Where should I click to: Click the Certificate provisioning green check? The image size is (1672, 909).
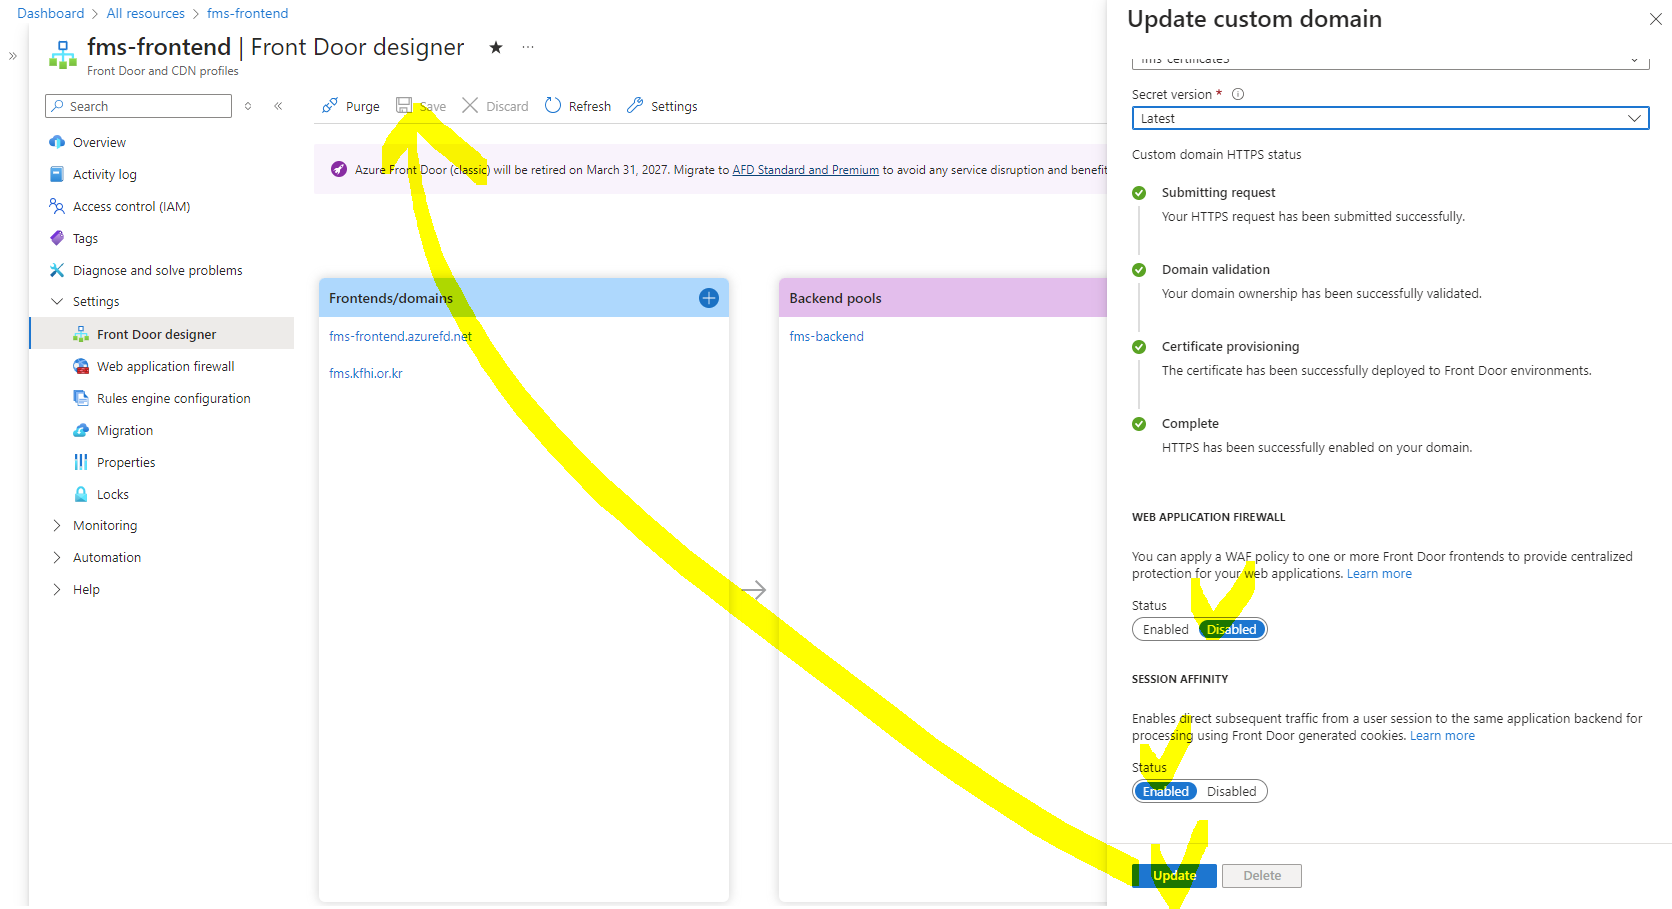1139,347
